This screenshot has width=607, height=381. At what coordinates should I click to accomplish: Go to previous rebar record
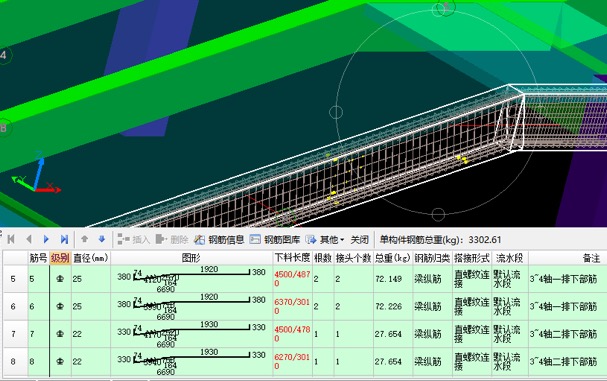tap(29, 239)
